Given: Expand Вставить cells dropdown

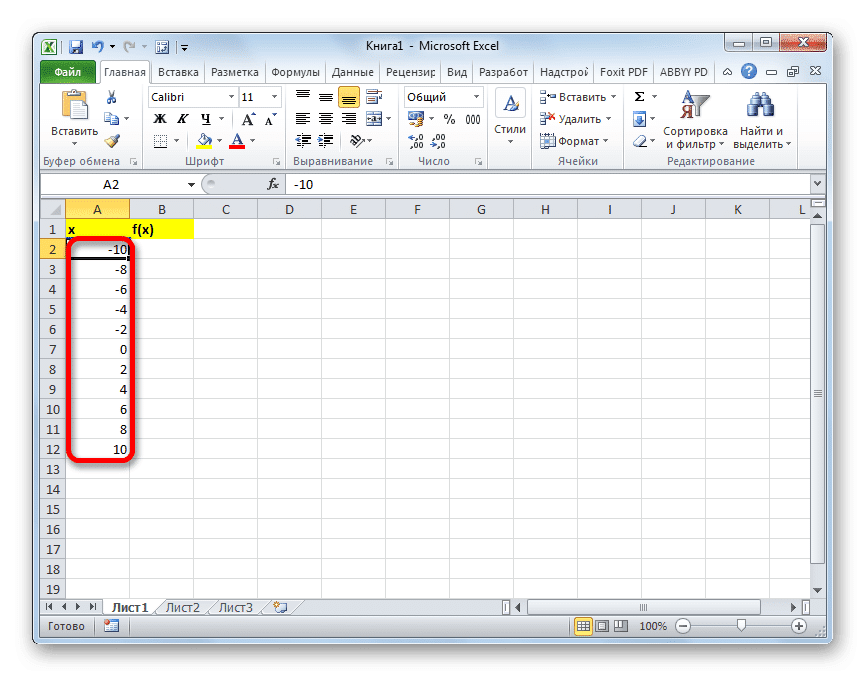Looking at the screenshot, I should click(x=613, y=97).
